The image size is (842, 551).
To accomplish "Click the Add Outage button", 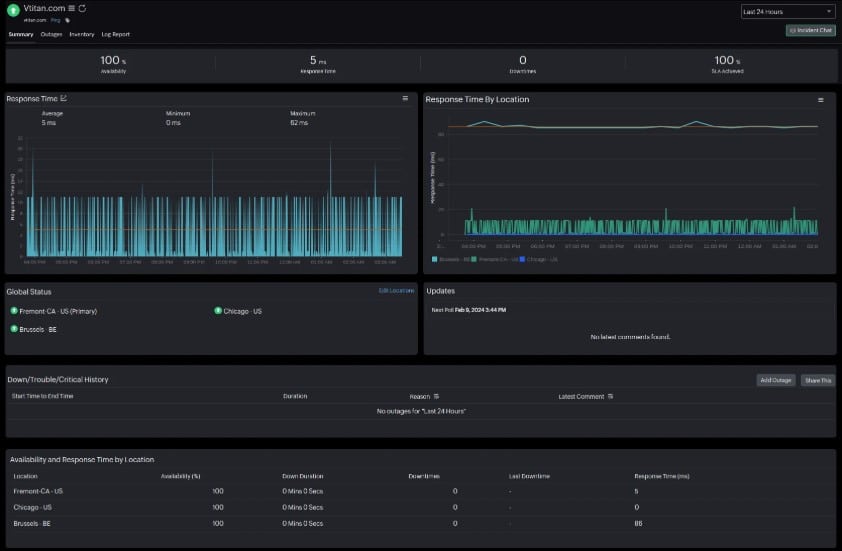I will [776, 380].
